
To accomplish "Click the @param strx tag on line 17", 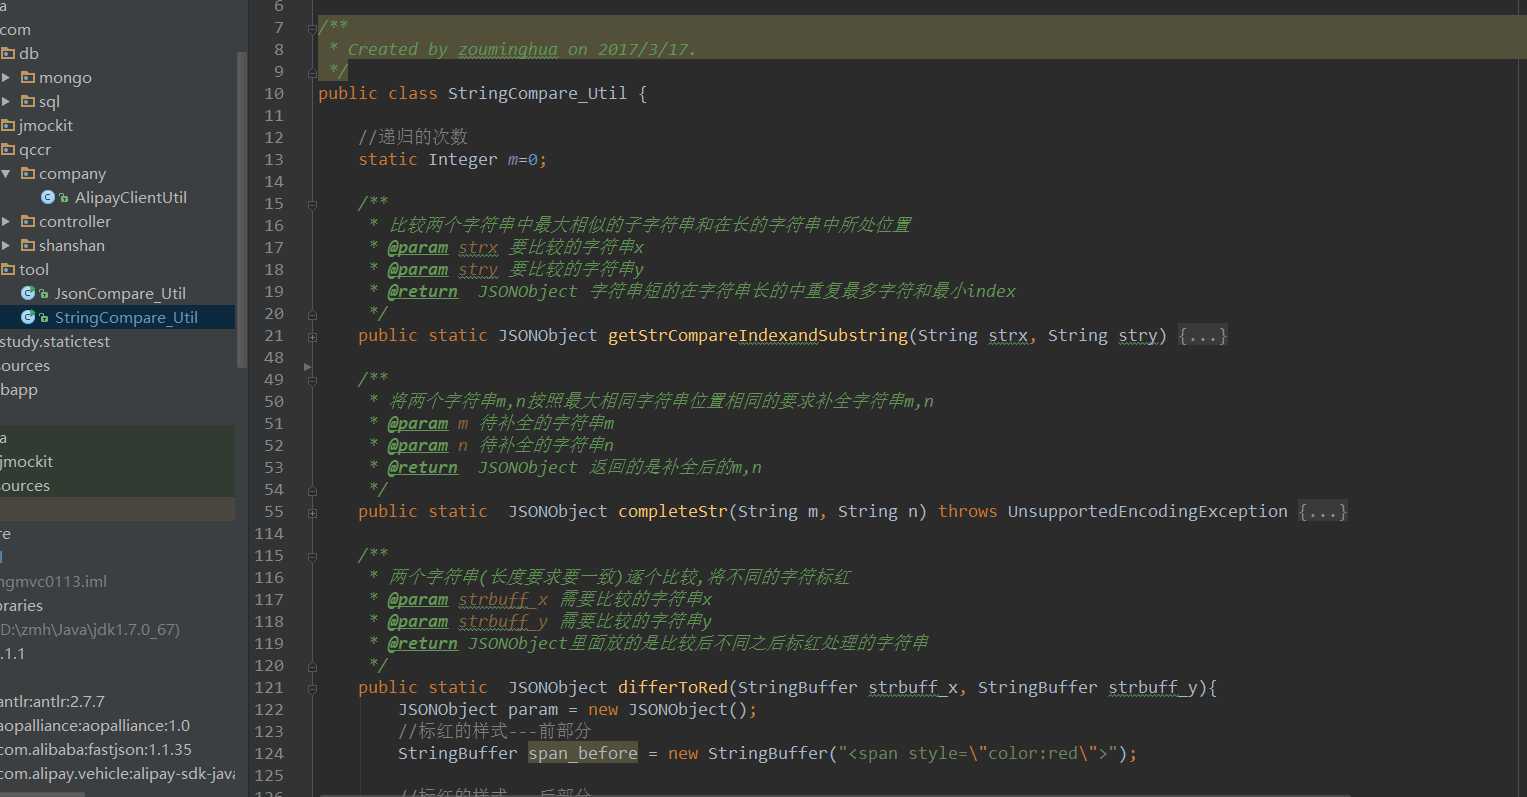I will (x=443, y=247).
